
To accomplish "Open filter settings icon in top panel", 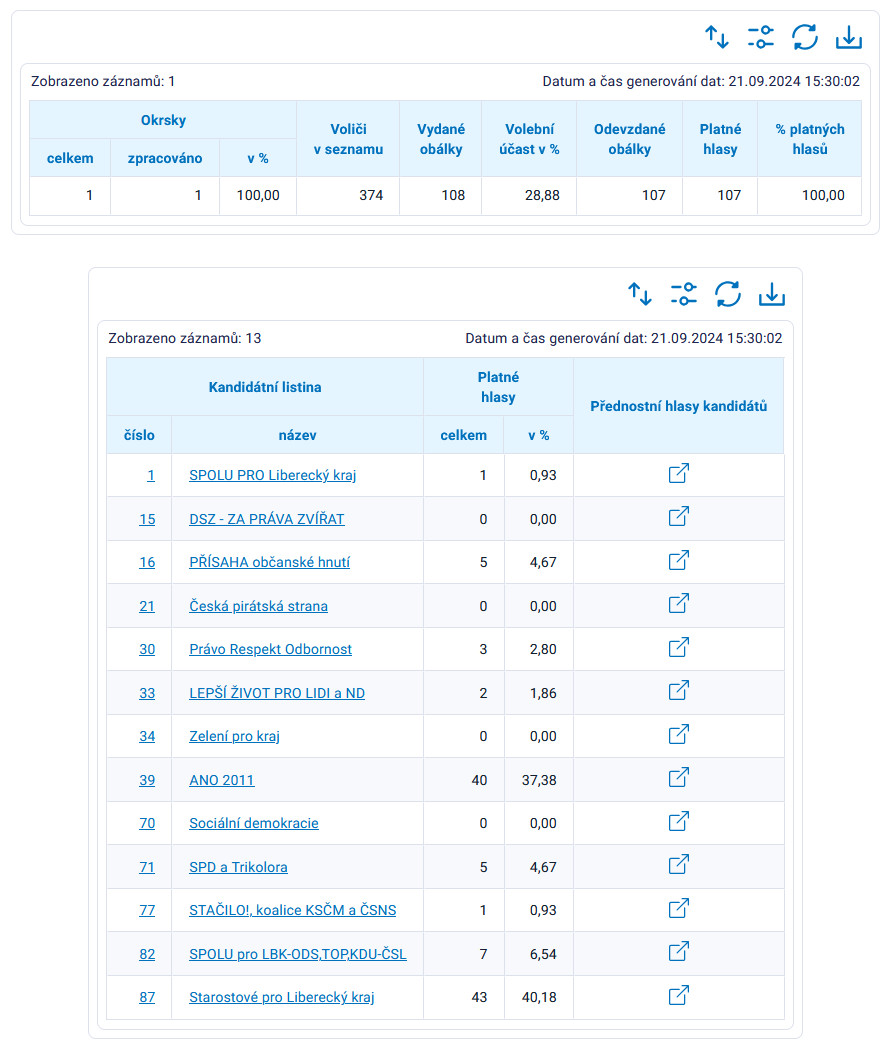I will (x=761, y=37).
